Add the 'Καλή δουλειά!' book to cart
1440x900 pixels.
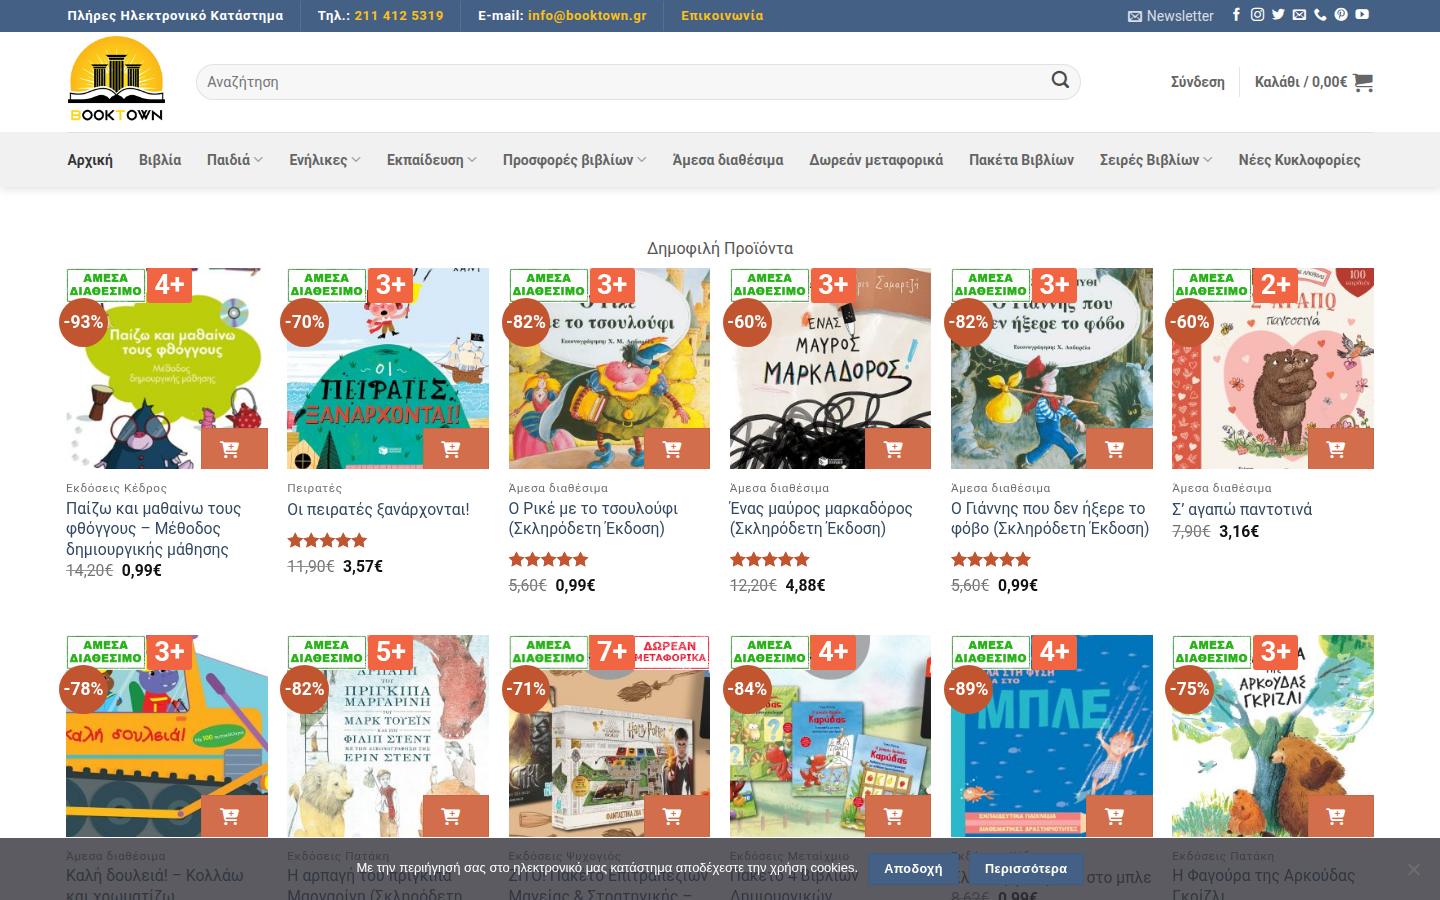click(x=234, y=816)
